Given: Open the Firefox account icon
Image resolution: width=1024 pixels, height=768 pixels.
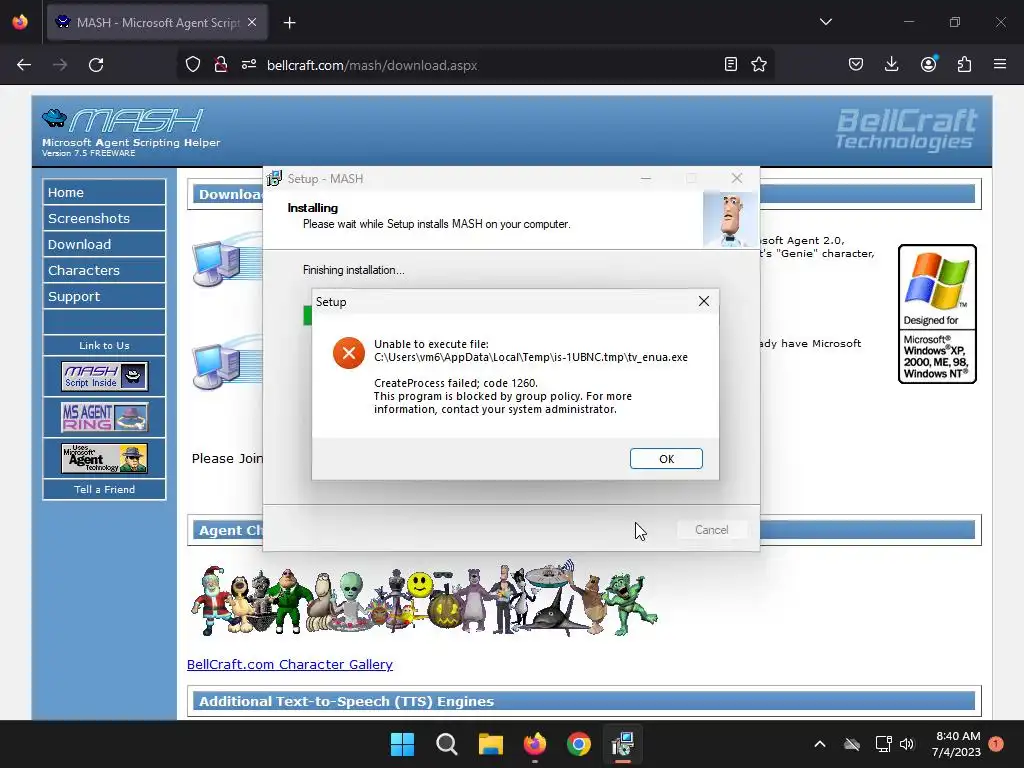Looking at the screenshot, I should 929,64.
